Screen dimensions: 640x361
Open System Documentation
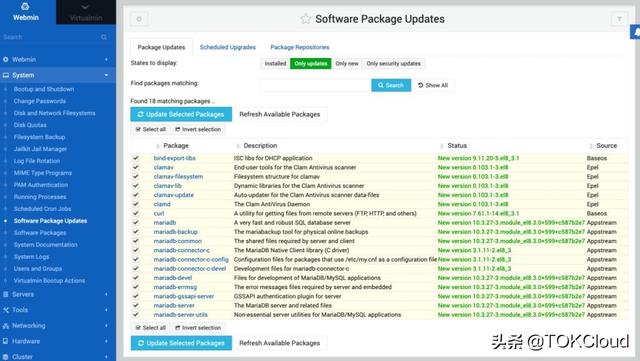click(45, 245)
